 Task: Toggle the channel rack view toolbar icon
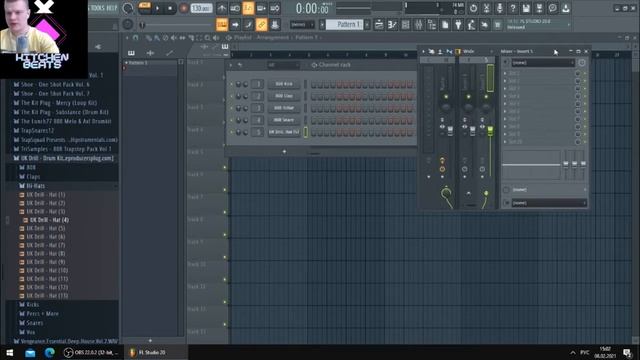pos(406,25)
